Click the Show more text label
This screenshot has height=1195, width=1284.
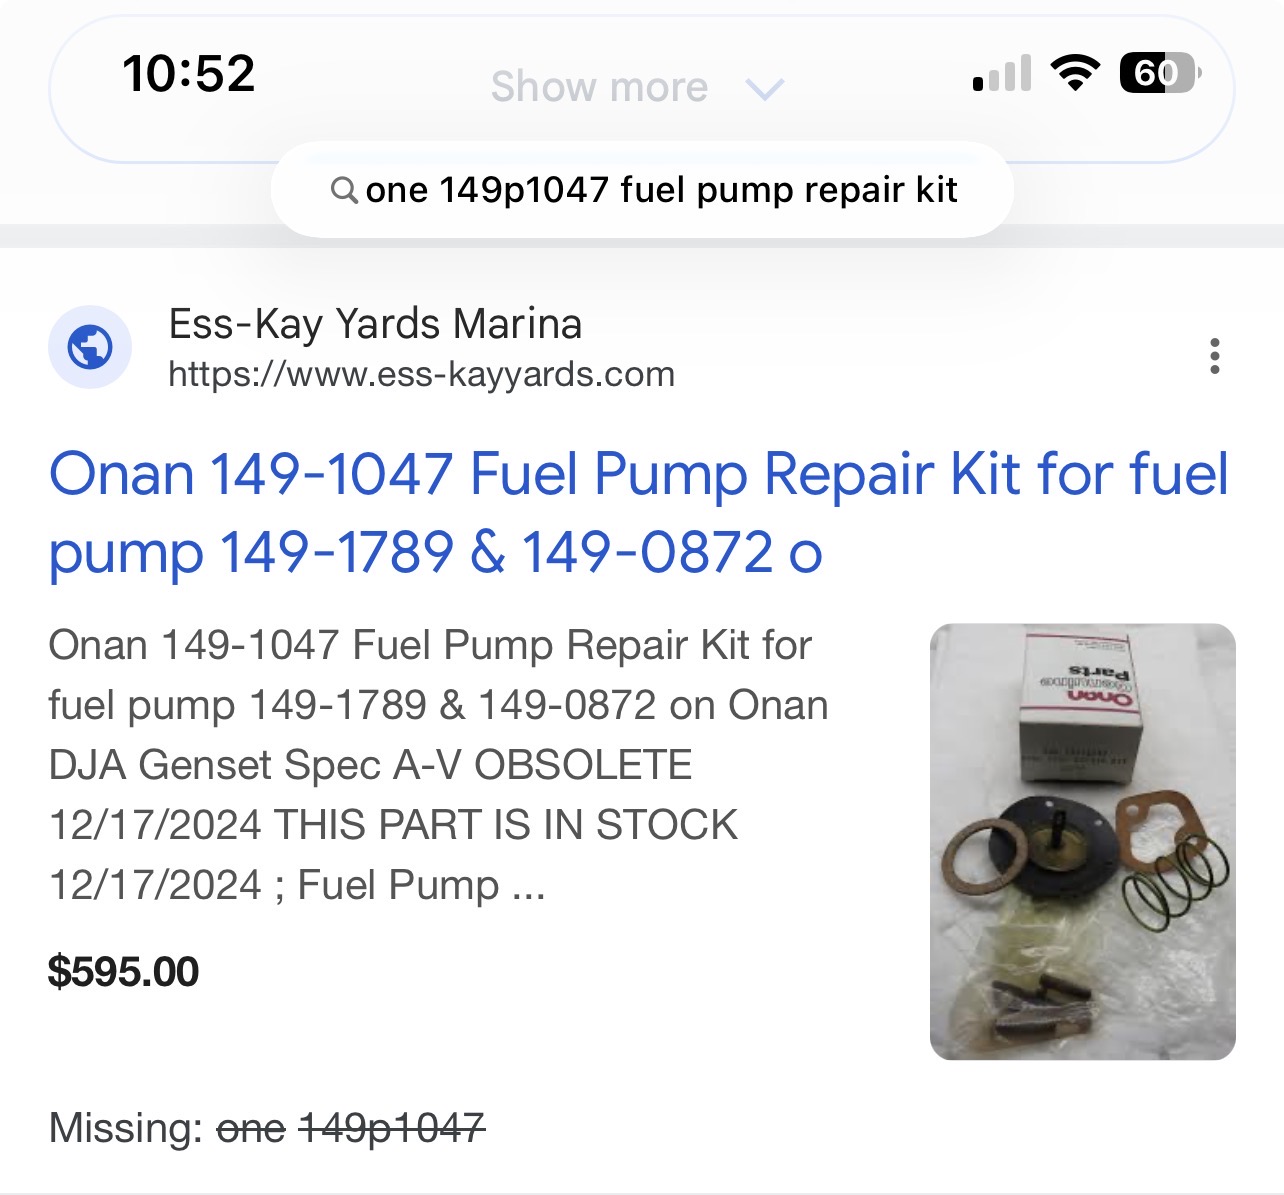(x=599, y=87)
